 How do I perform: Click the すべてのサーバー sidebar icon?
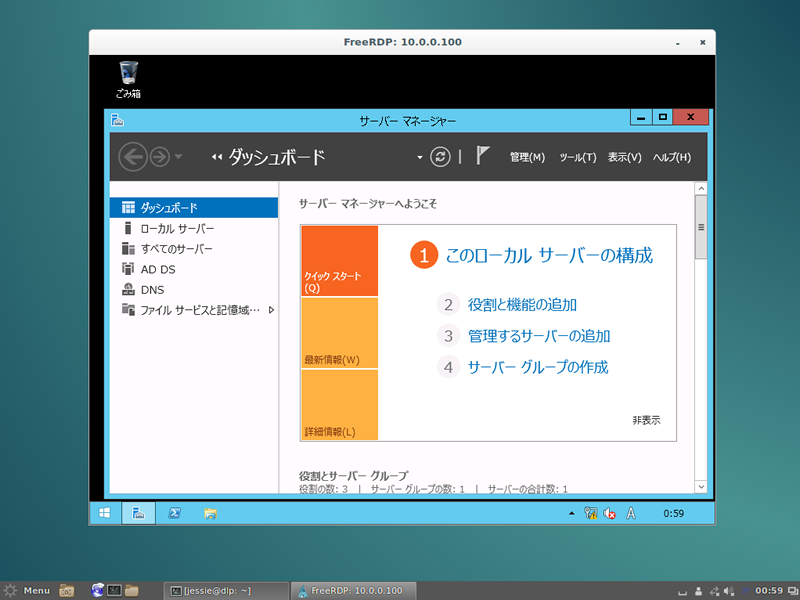pyautogui.click(x=128, y=248)
